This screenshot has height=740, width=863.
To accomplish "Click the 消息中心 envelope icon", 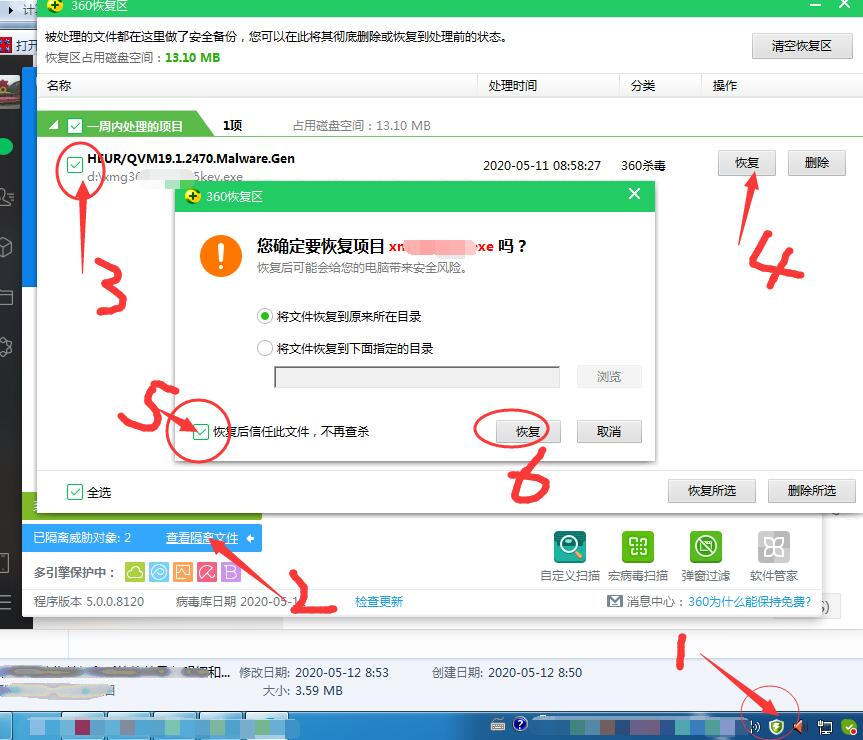I will pyautogui.click(x=614, y=601).
